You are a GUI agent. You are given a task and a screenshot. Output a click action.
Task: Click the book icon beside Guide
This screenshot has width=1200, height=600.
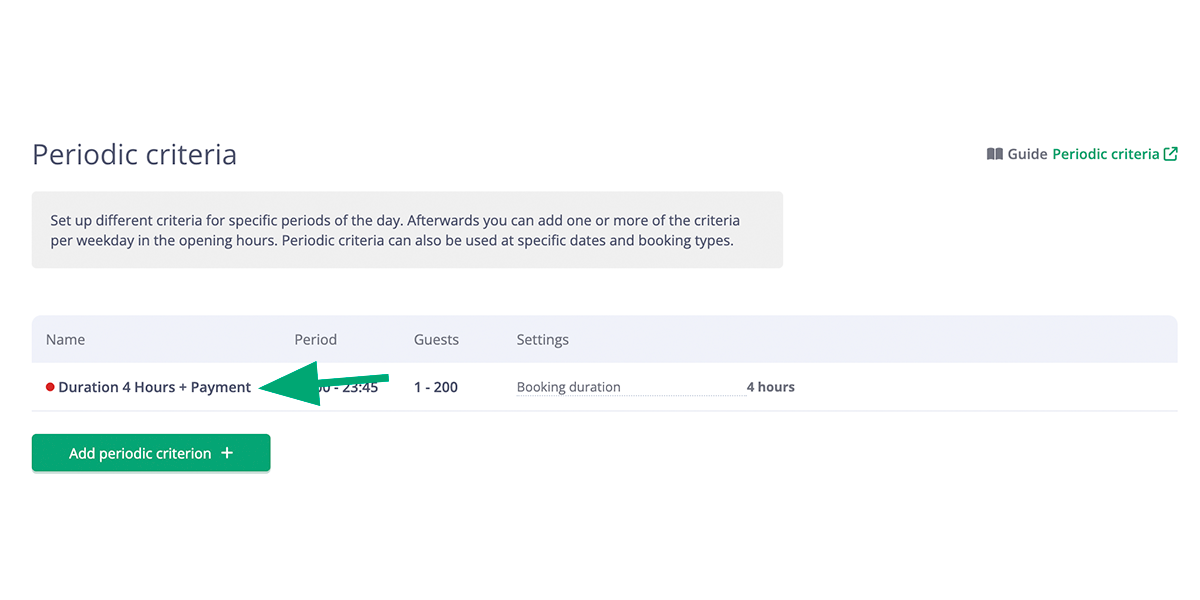coord(995,153)
